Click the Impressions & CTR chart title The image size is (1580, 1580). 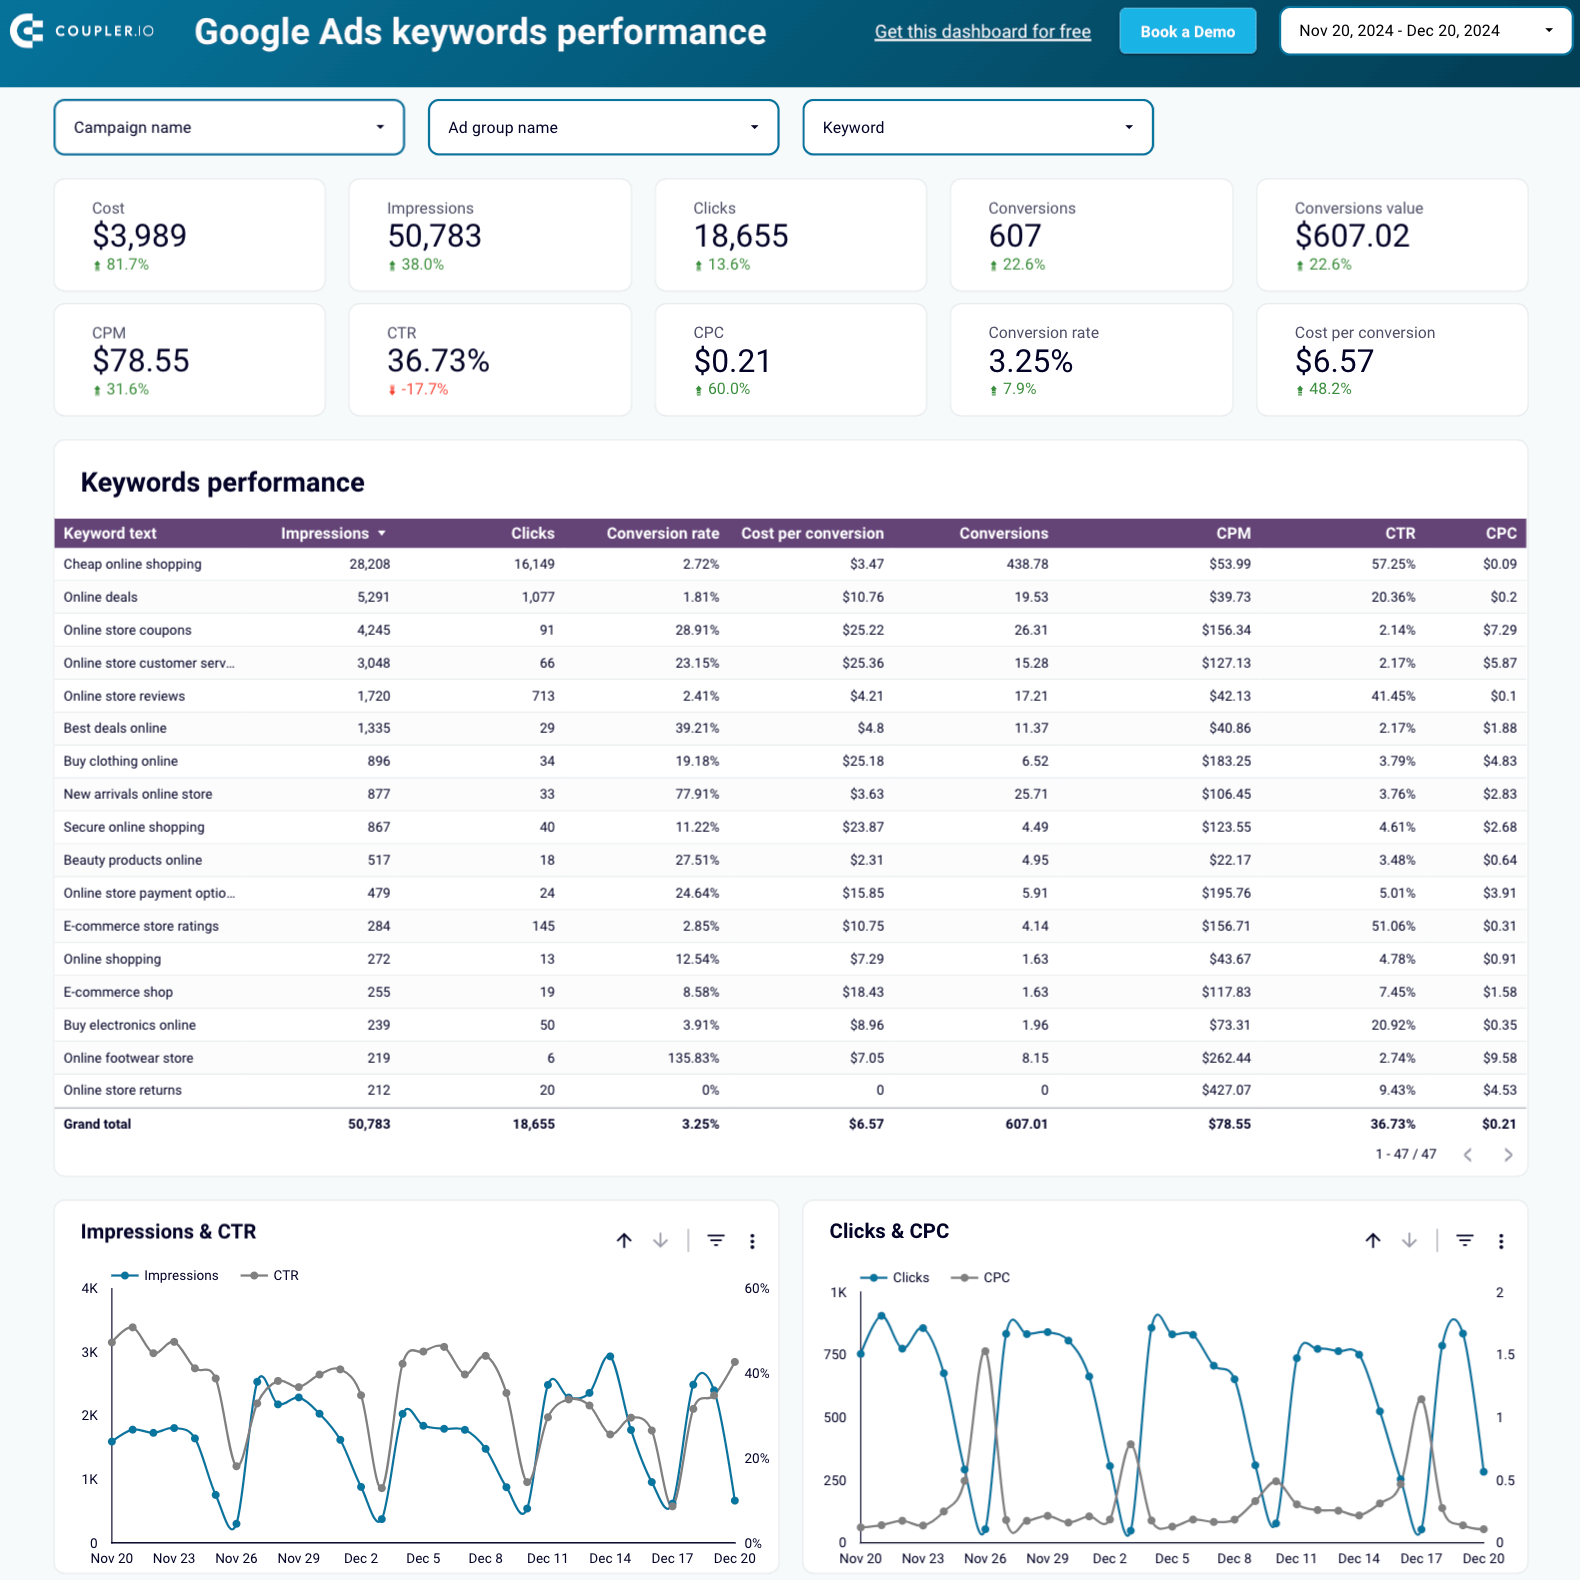[x=168, y=1232]
